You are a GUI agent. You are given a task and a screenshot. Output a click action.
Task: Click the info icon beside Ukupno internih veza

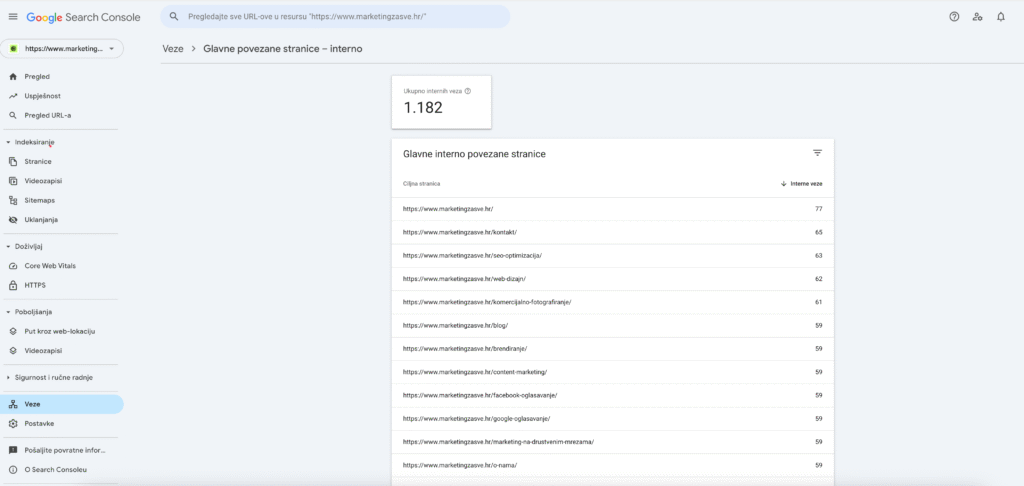coord(468,91)
